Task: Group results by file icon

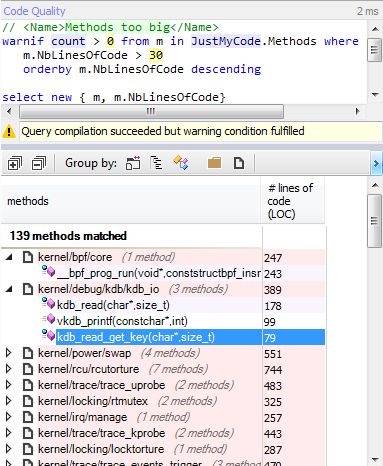Action: pos(239,163)
